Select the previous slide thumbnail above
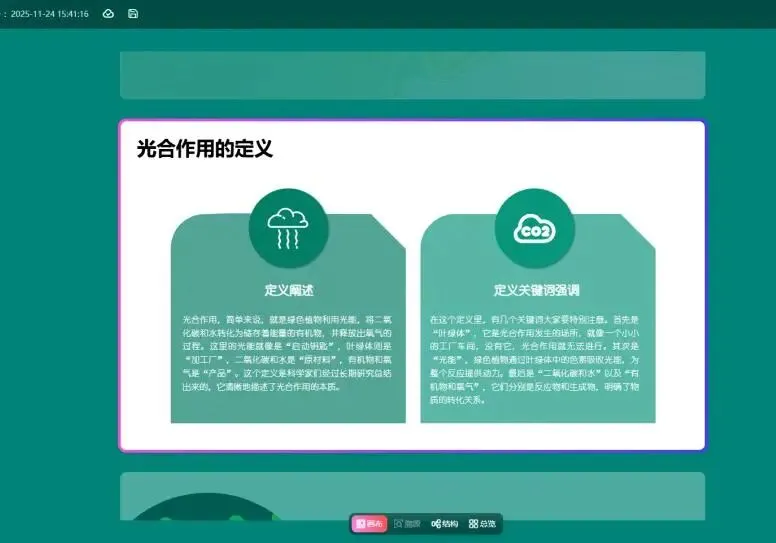 pyautogui.click(x=412, y=75)
